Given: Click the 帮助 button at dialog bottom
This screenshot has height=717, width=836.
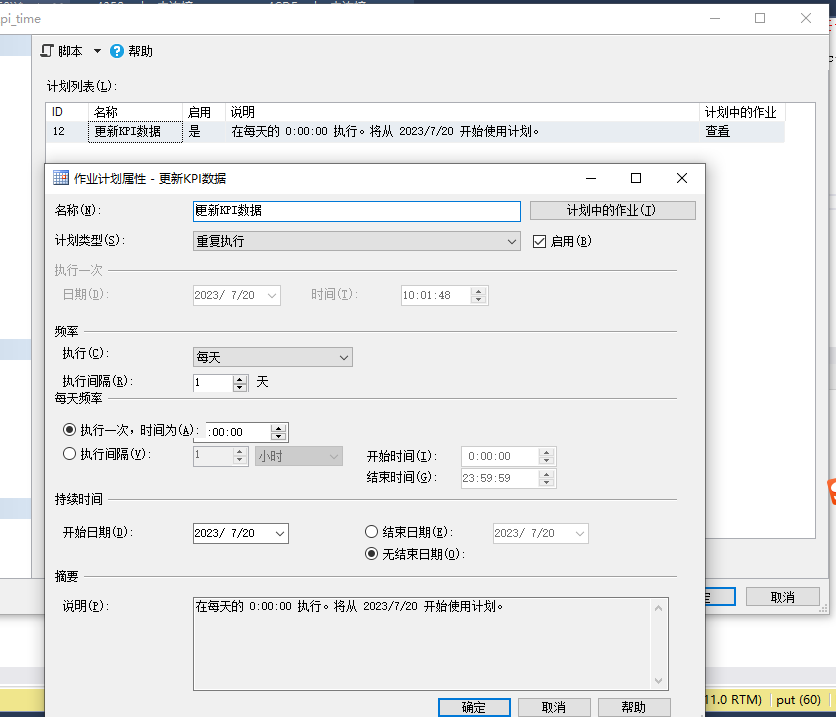Looking at the screenshot, I should click(x=634, y=707).
